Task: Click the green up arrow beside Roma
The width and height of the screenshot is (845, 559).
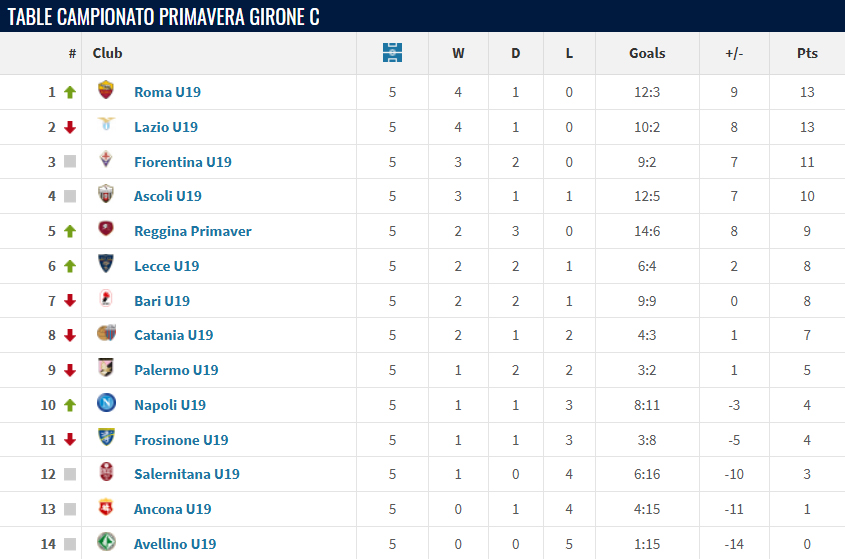Action: tap(70, 92)
